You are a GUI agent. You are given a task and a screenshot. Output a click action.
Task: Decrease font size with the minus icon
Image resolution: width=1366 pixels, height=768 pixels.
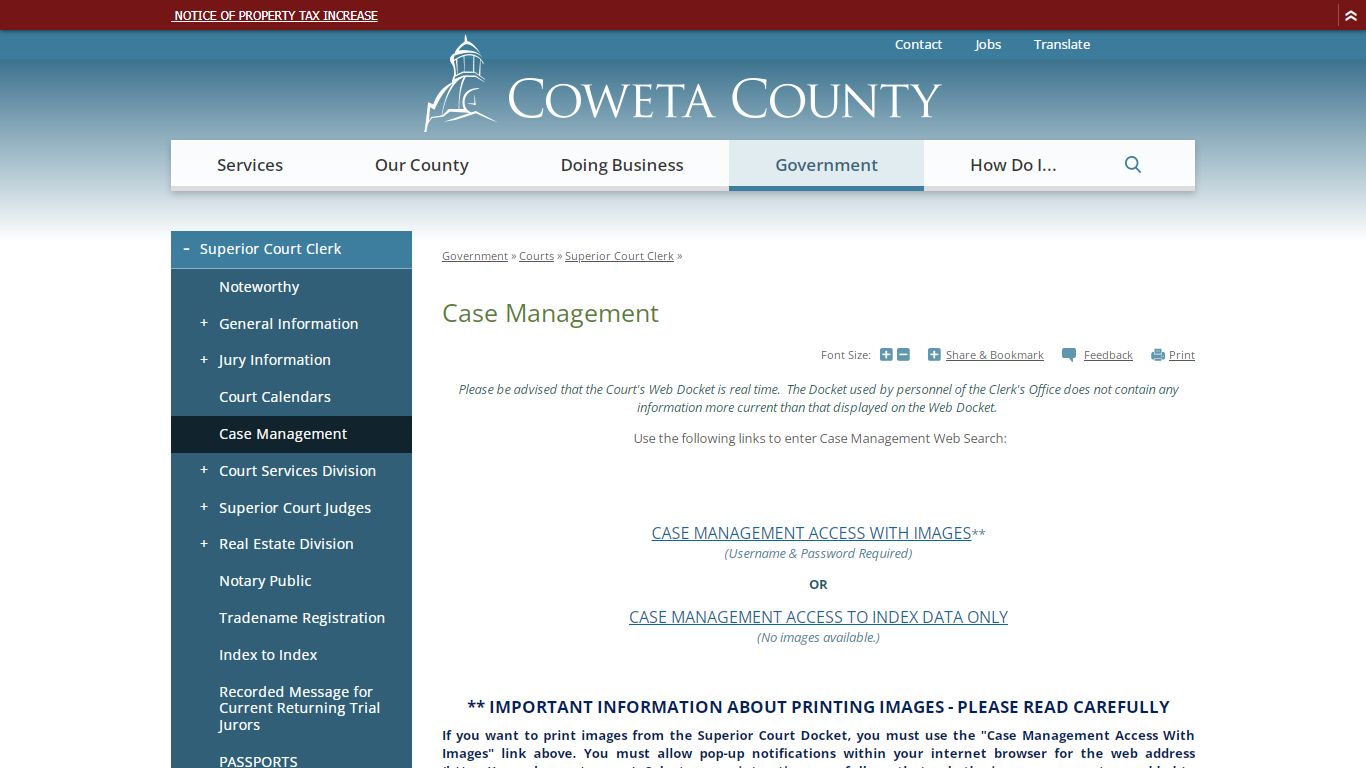pyautogui.click(x=903, y=355)
